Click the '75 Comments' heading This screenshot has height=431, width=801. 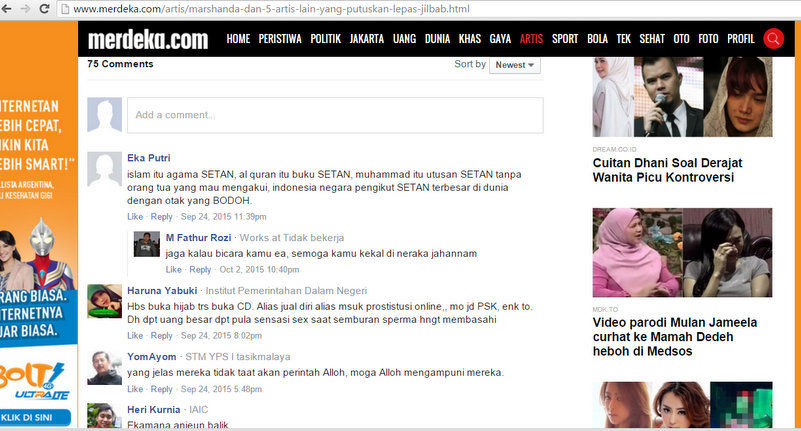(x=120, y=64)
